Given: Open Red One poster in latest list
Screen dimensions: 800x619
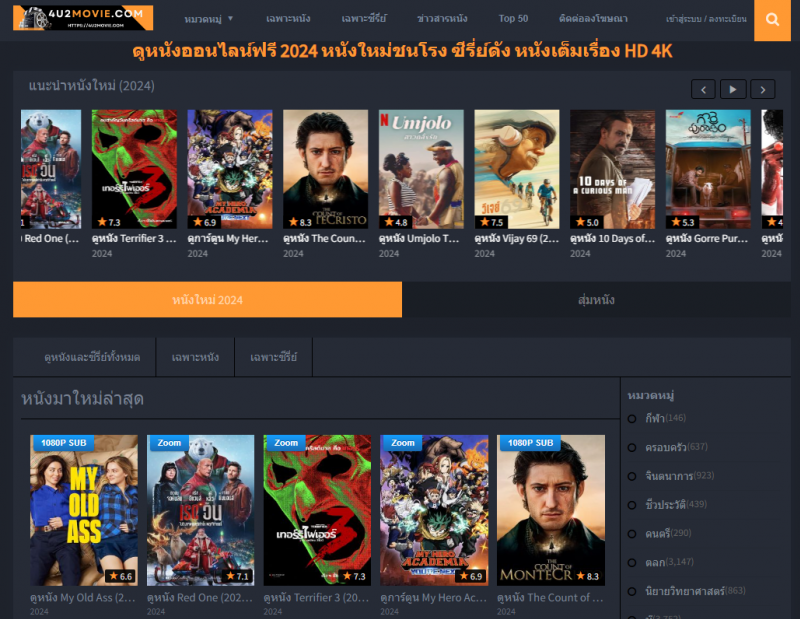Looking at the screenshot, I should click(x=201, y=510).
